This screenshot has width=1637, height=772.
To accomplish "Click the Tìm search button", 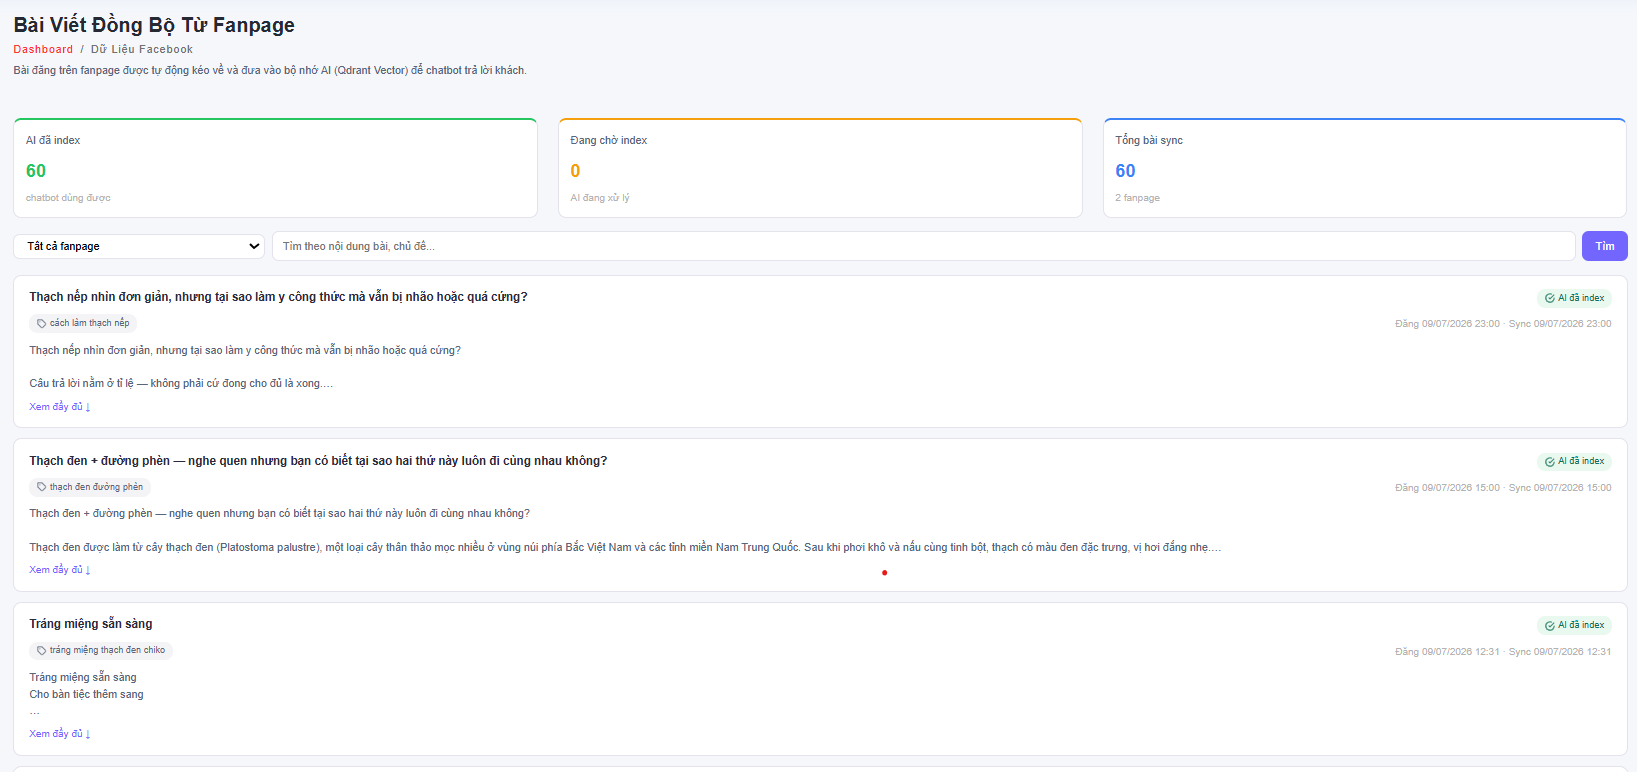I will point(1605,246).
